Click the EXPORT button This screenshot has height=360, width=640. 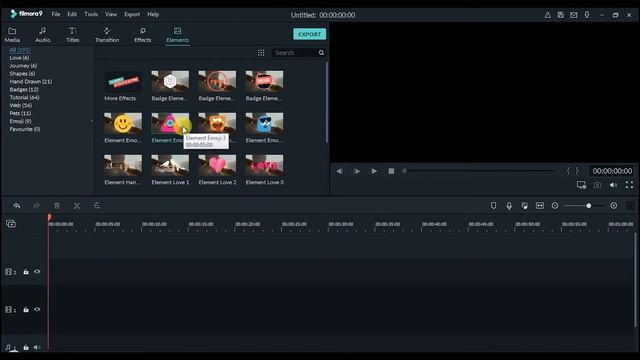pos(309,34)
